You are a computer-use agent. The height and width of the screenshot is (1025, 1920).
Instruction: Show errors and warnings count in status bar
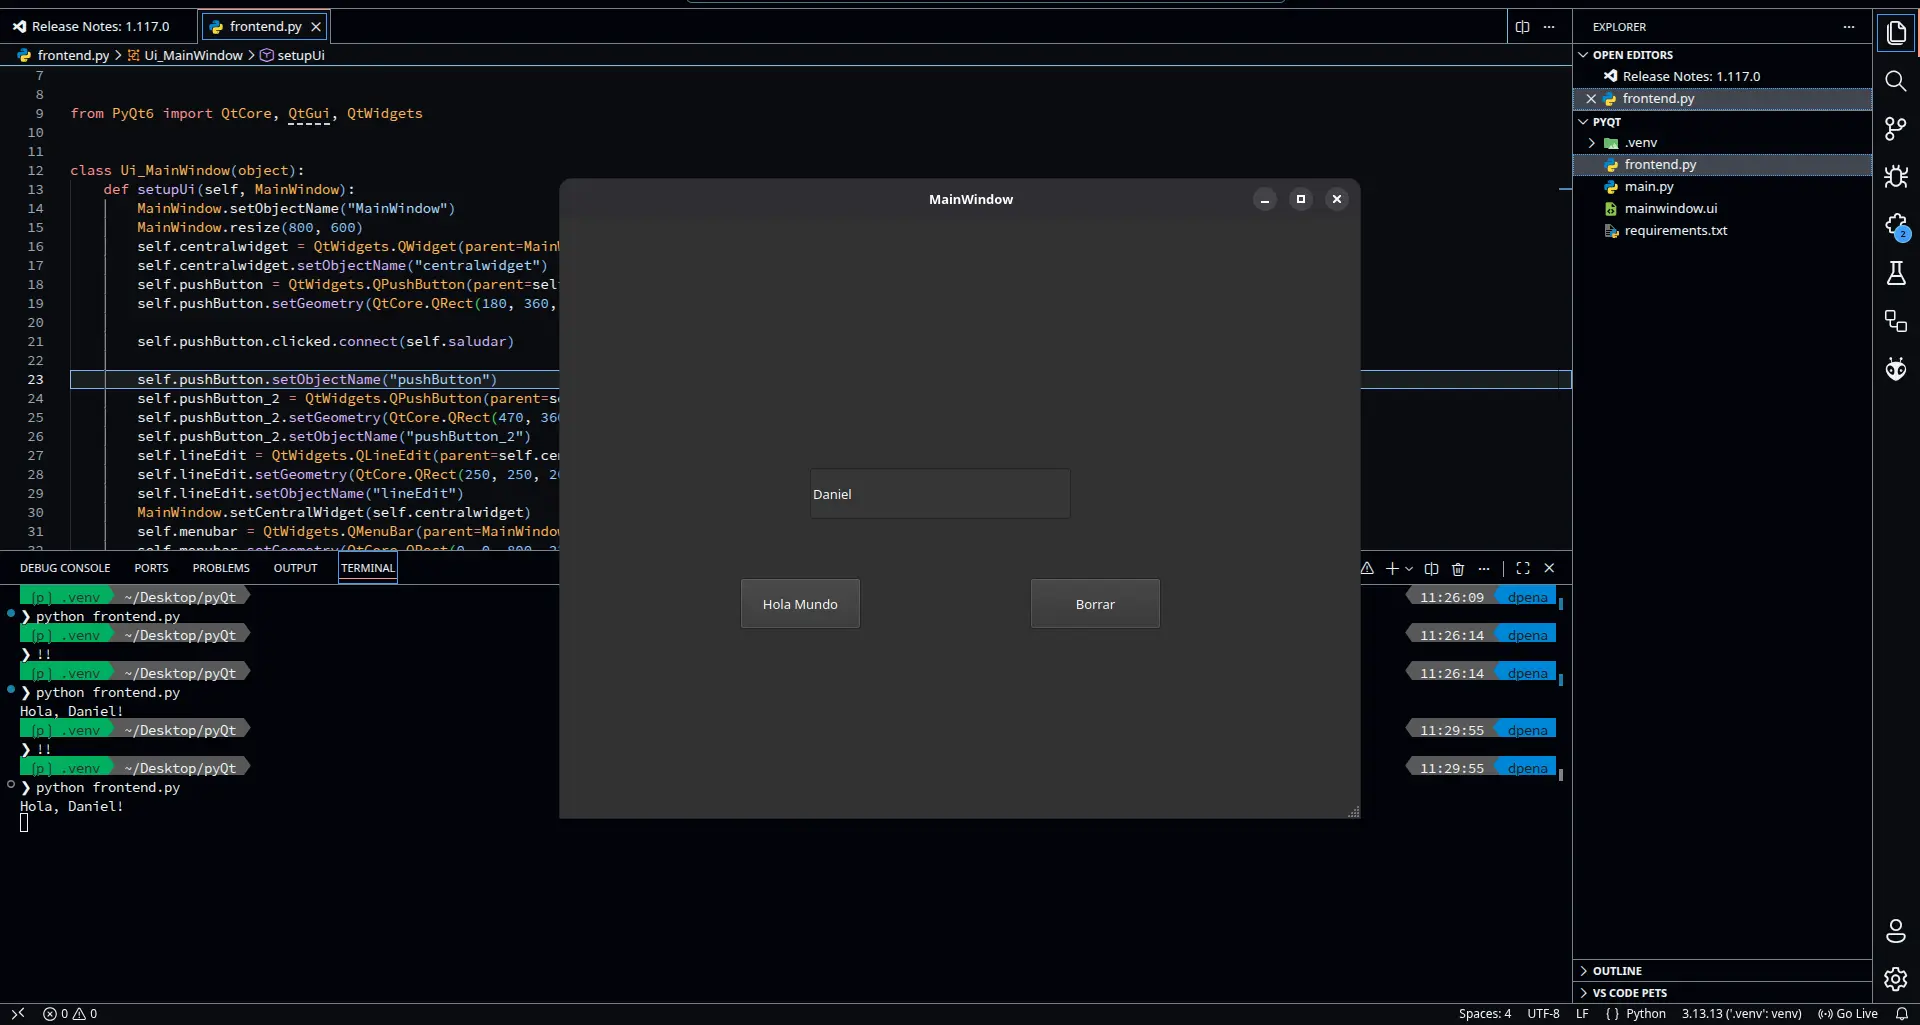pyautogui.click(x=70, y=1013)
